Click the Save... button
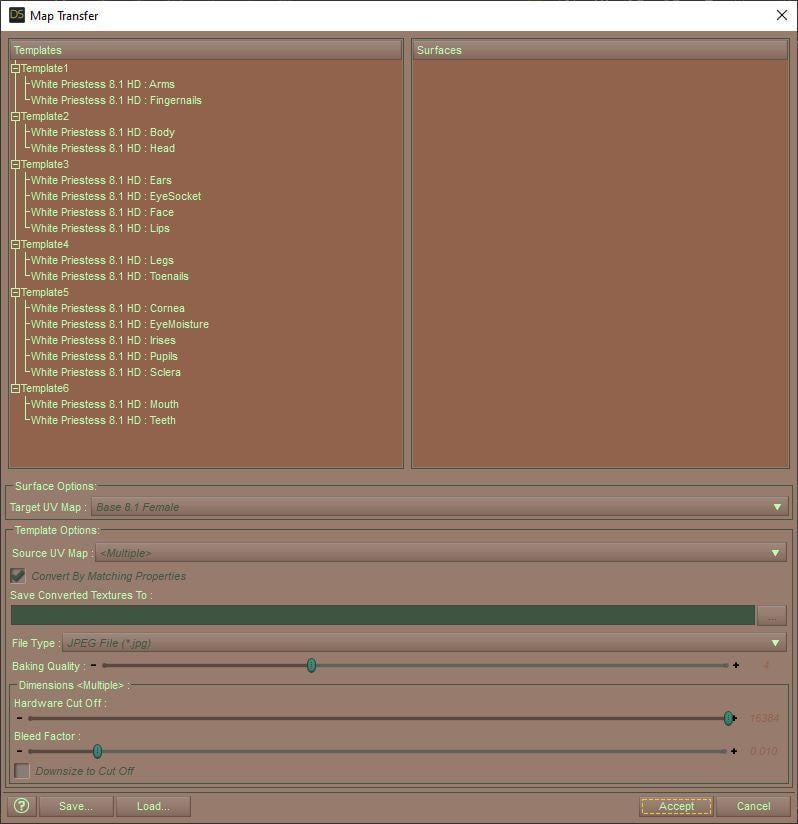 coord(76,806)
